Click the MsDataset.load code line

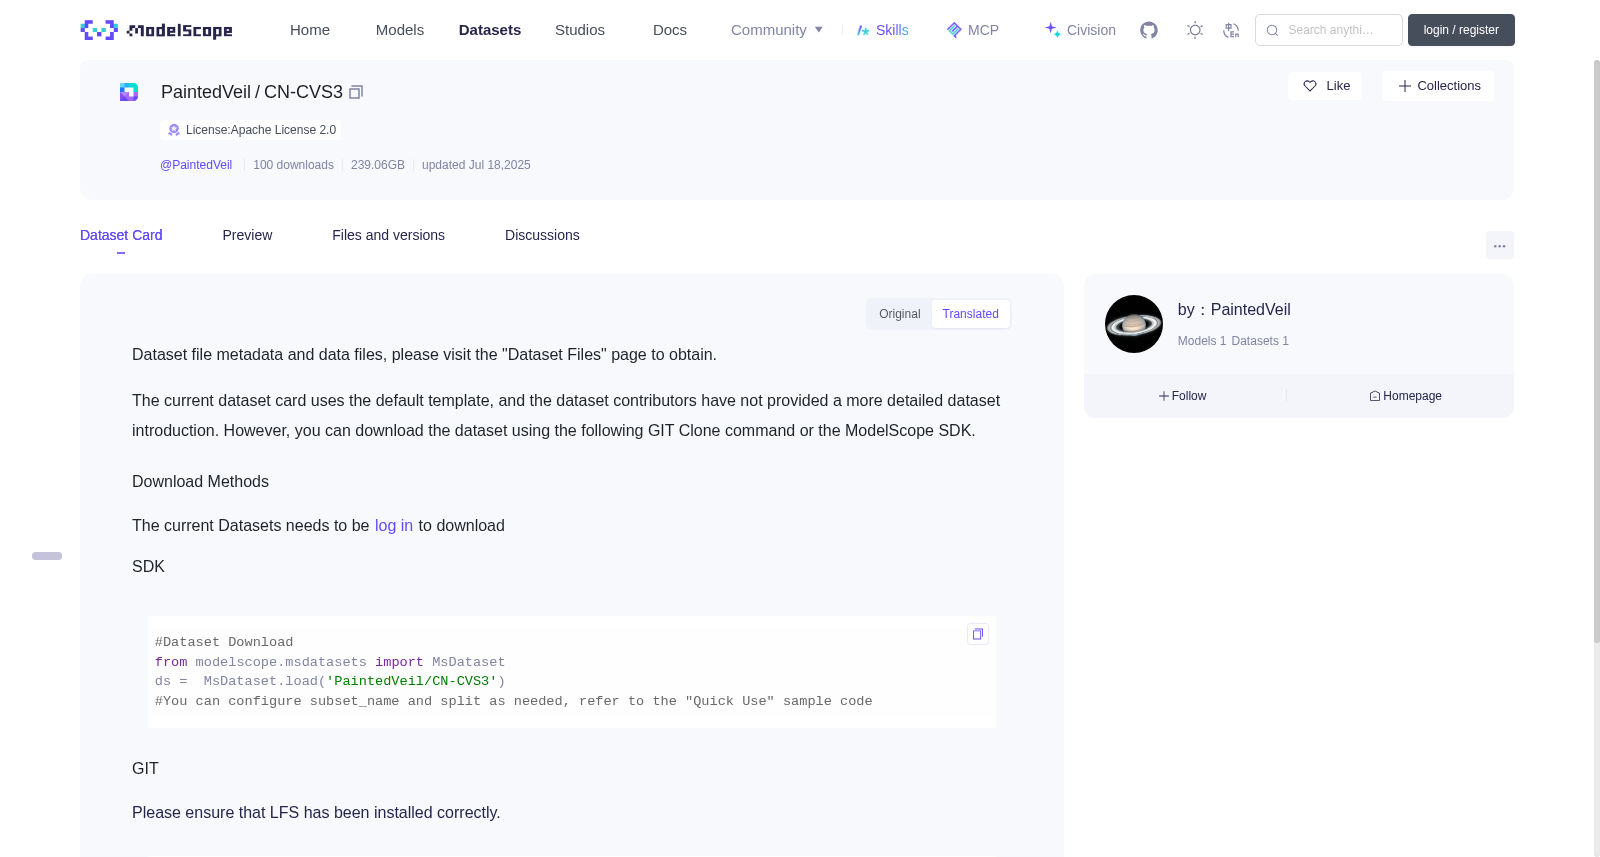pyautogui.click(x=330, y=681)
